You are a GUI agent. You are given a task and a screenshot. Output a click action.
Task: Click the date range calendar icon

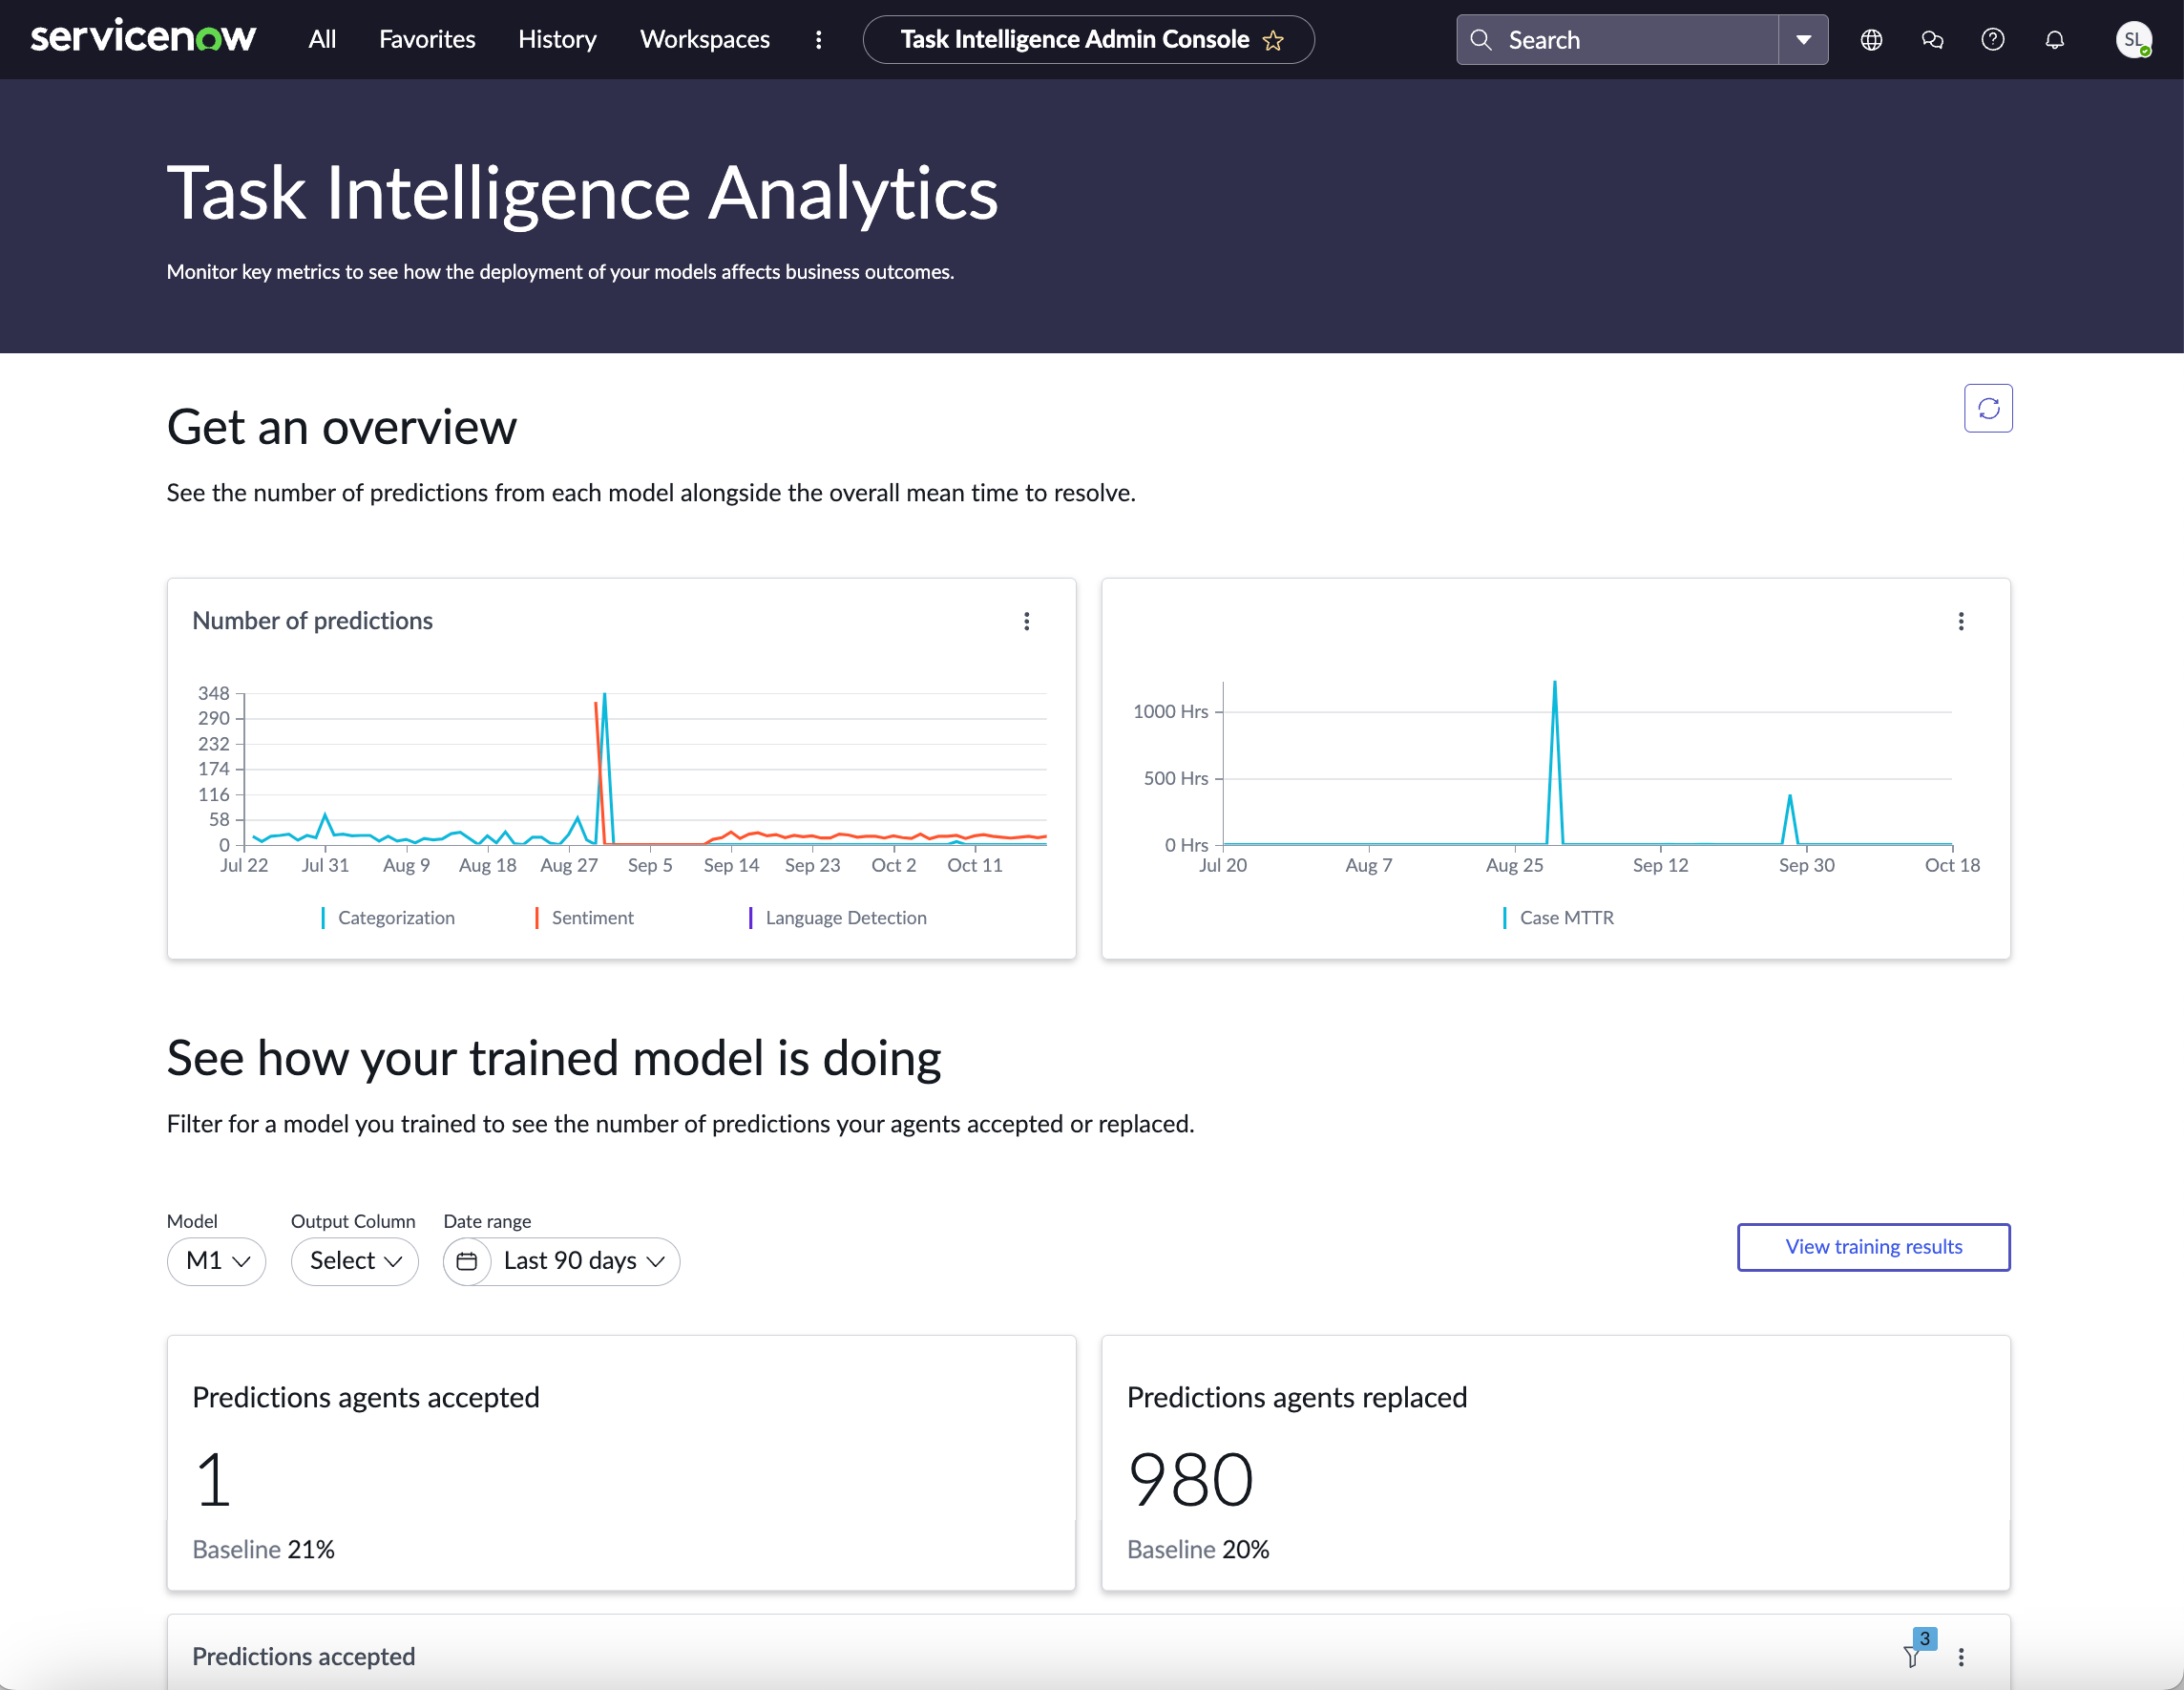[467, 1261]
